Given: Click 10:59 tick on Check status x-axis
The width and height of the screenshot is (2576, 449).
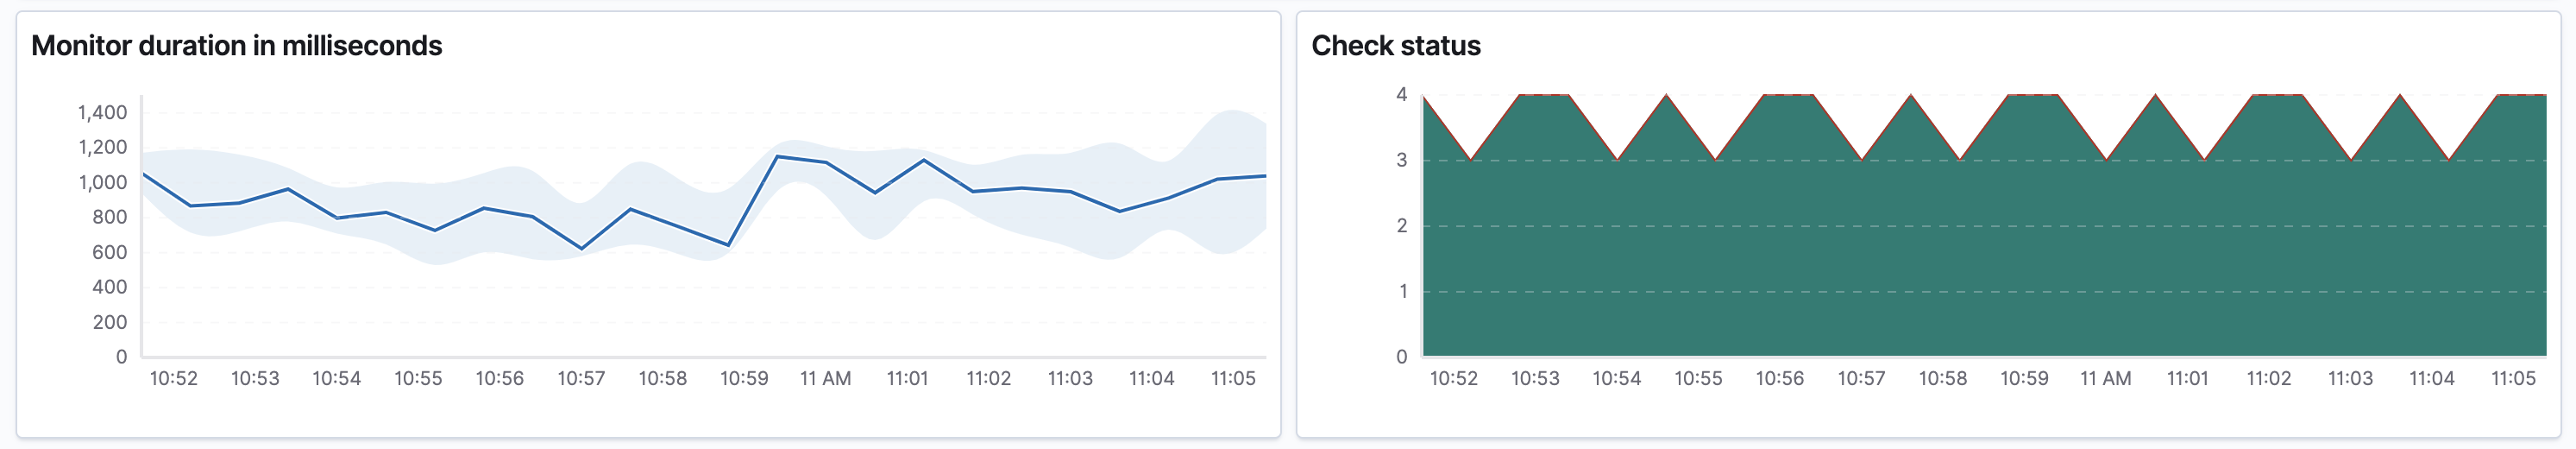Looking at the screenshot, I should tap(2024, 379).
